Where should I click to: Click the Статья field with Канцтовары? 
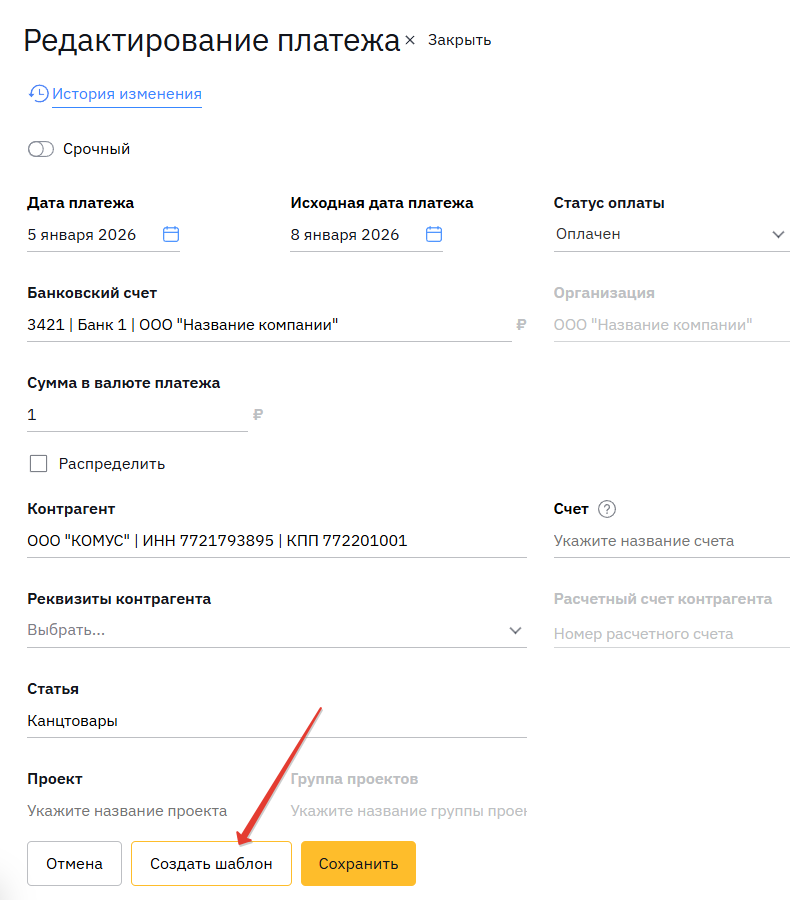[276, 721]
